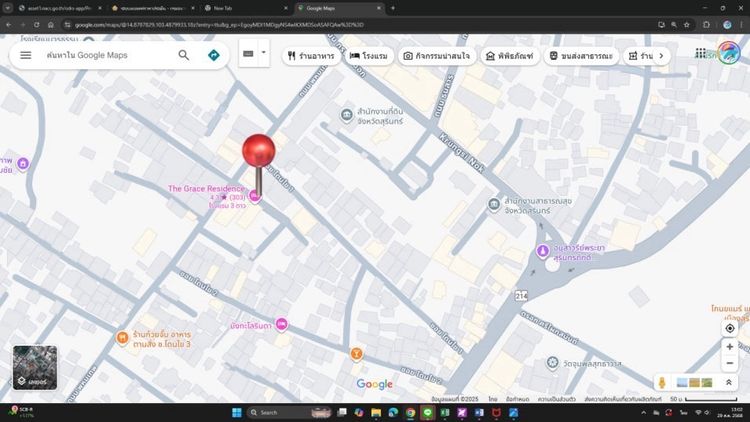Bookmark this page with star icon
Screen dimensions: 750x422
tap(686, 25)
